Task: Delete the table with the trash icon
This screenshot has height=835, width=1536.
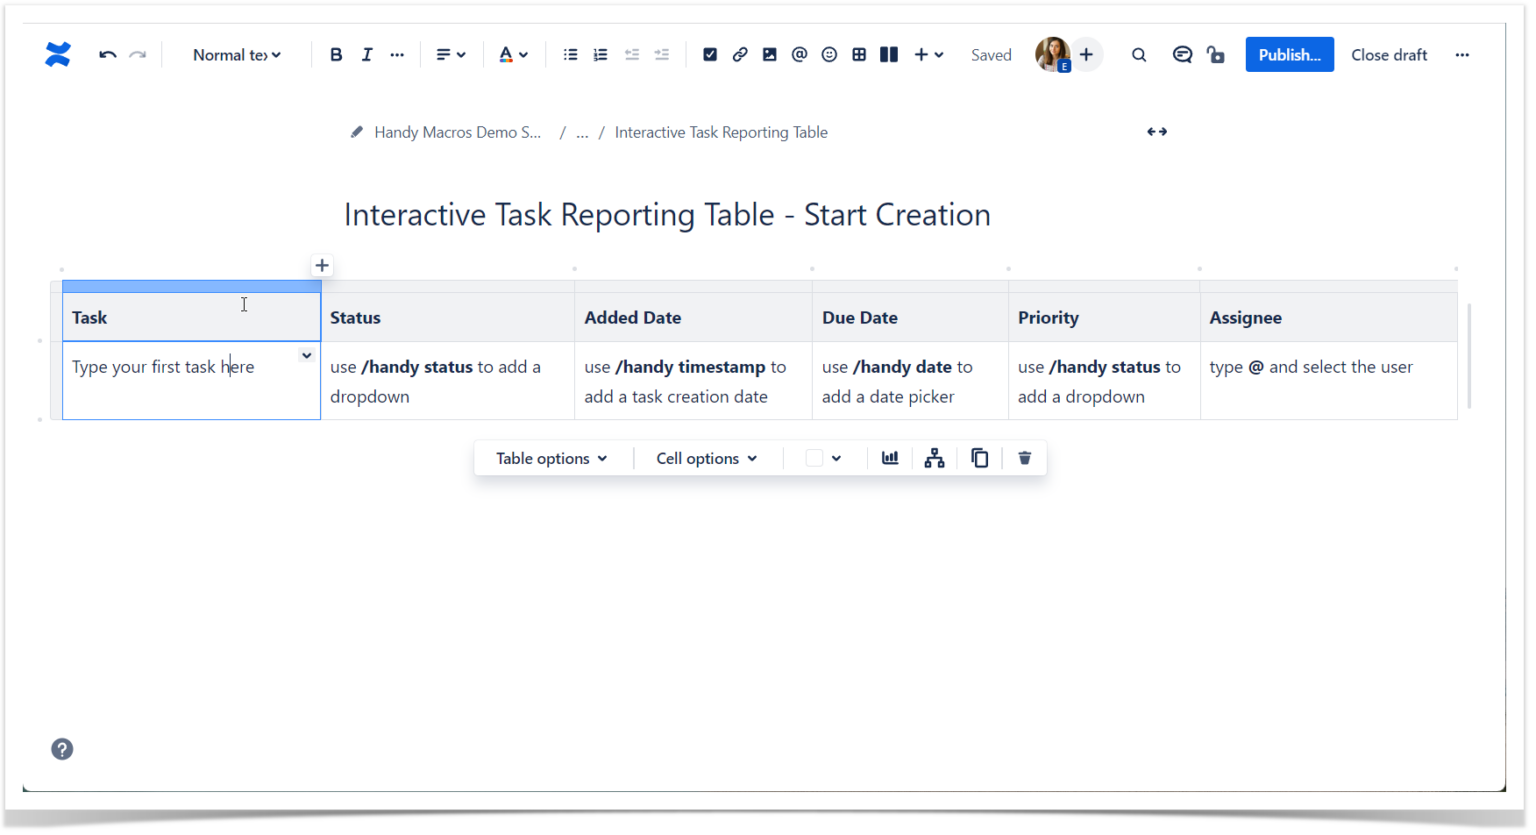Action: pyautogui.click(x=1024, y=457)
